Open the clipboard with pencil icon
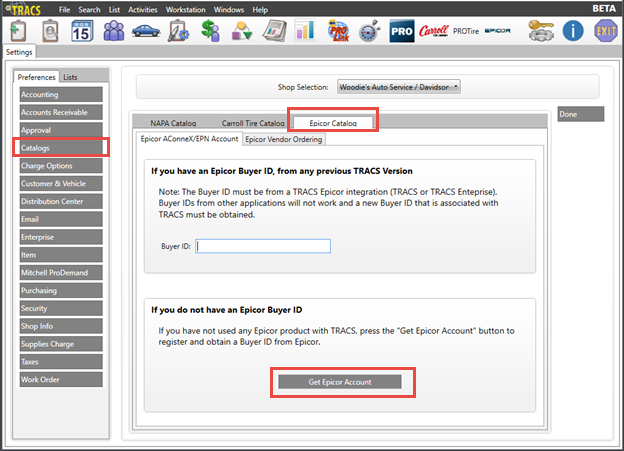The height and width of the screenshot is (451, 624). click(x=178, y=31)
